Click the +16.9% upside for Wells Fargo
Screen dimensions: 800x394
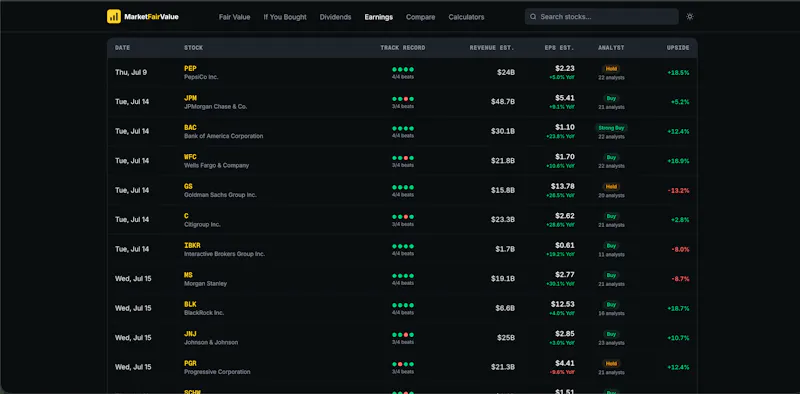678,161
